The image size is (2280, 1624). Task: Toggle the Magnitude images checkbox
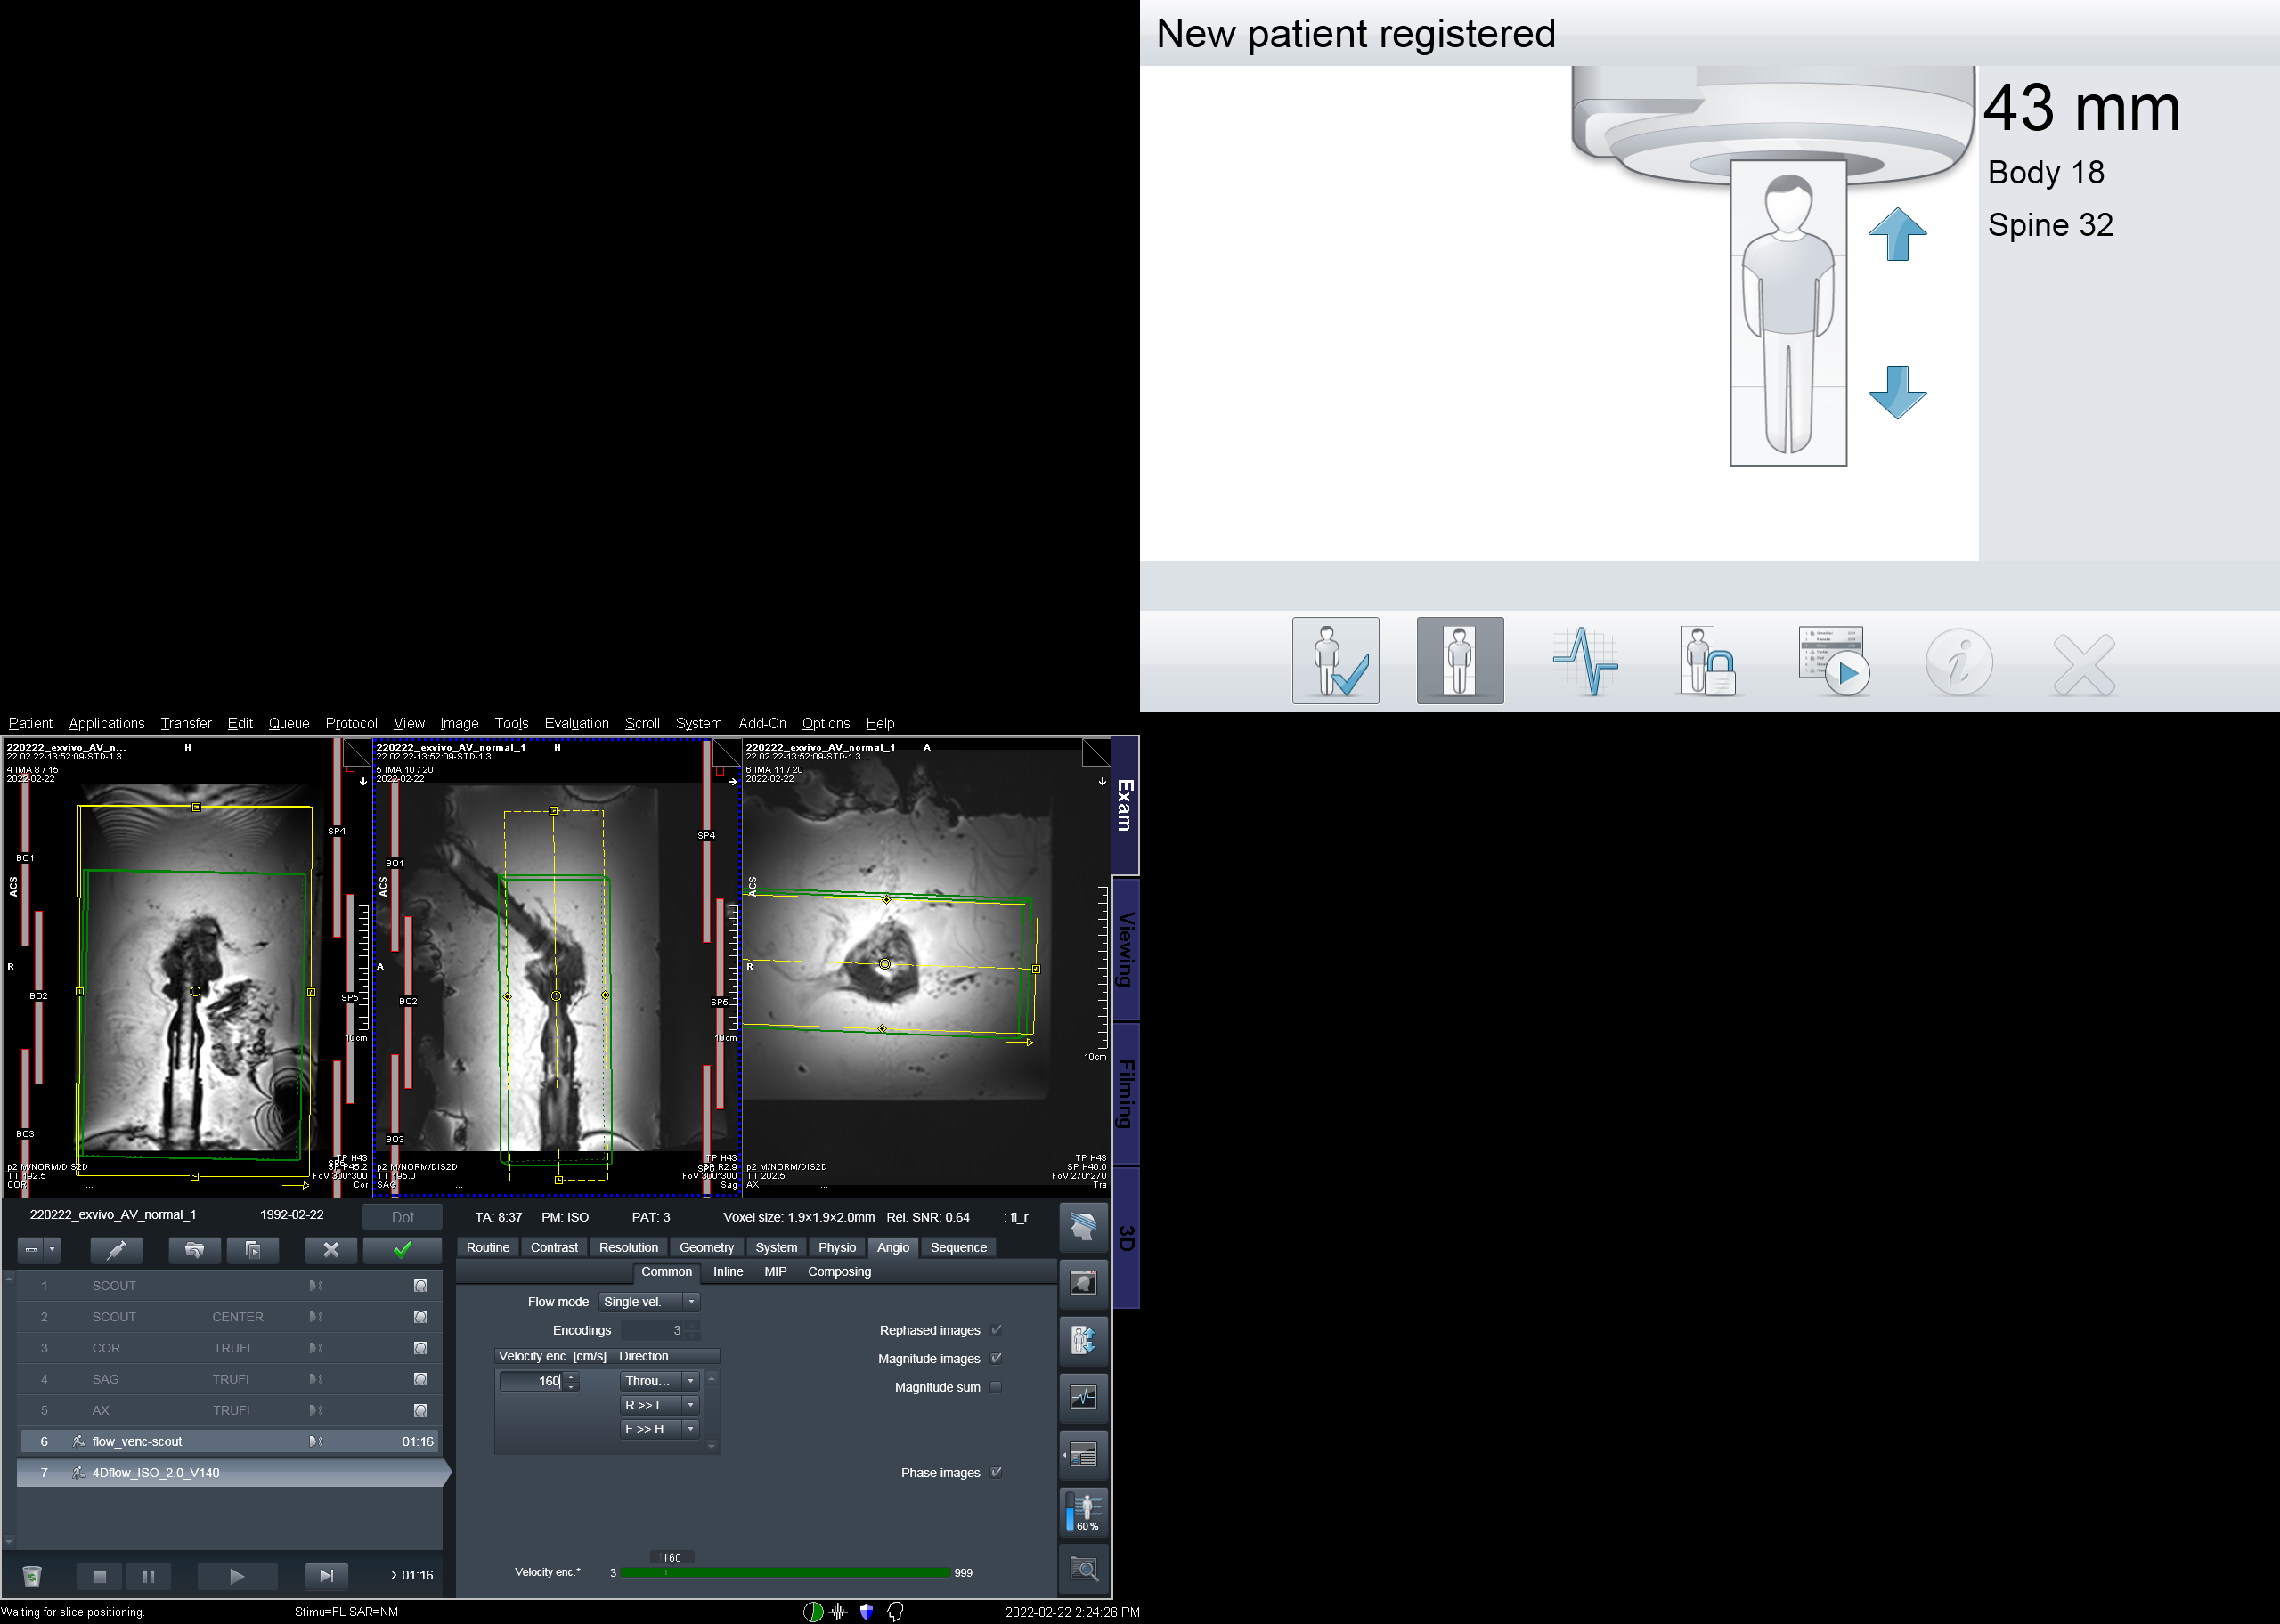tap(996, 1358)
